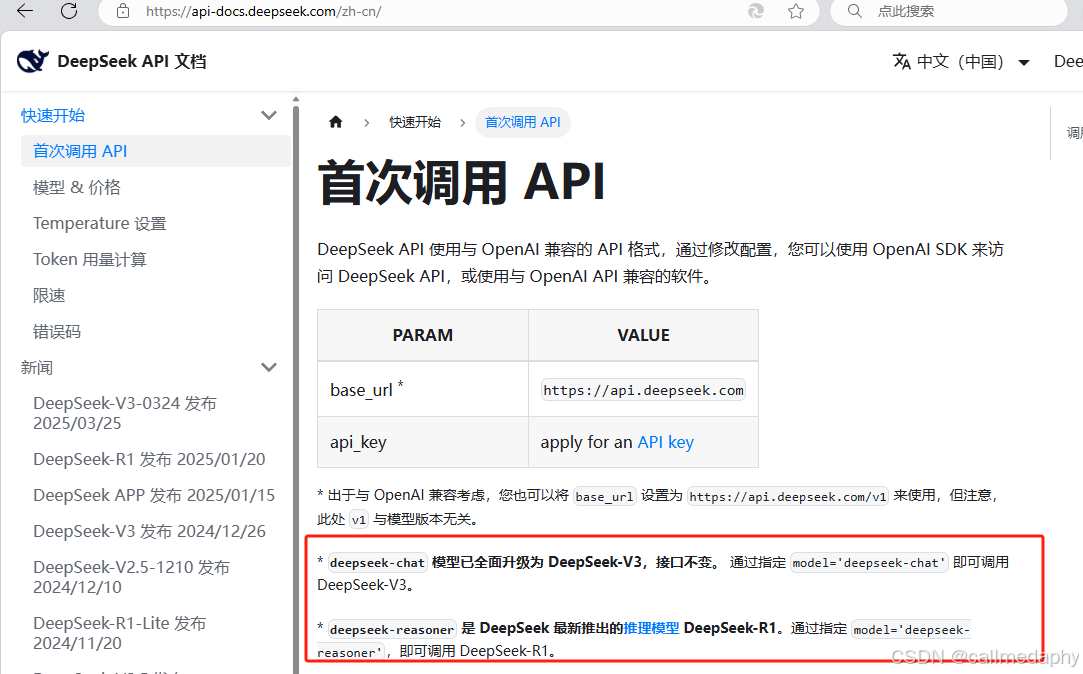Open the 错误码 sidebar page
Screen dimensions: 1083x674
pyautogui.click(x=57, y=331)
